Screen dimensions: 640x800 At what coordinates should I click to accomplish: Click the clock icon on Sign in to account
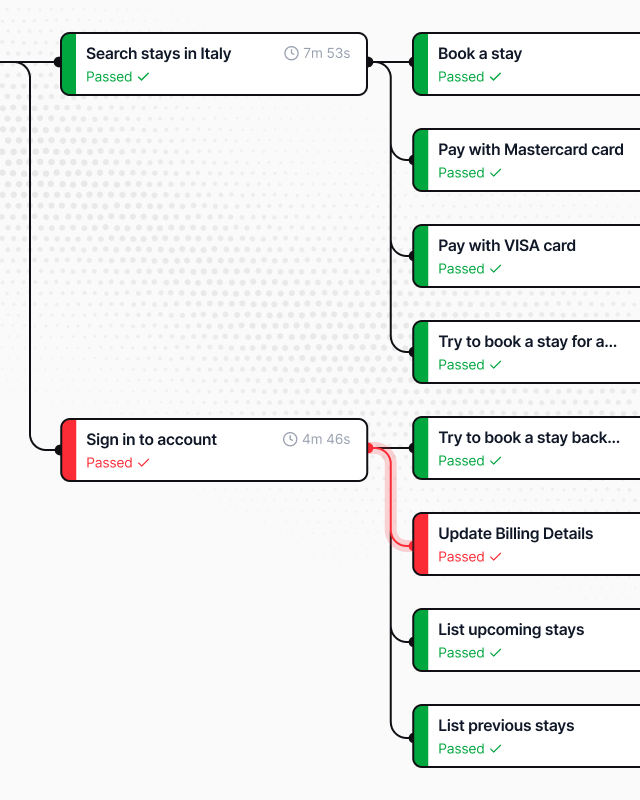point(290,439)
